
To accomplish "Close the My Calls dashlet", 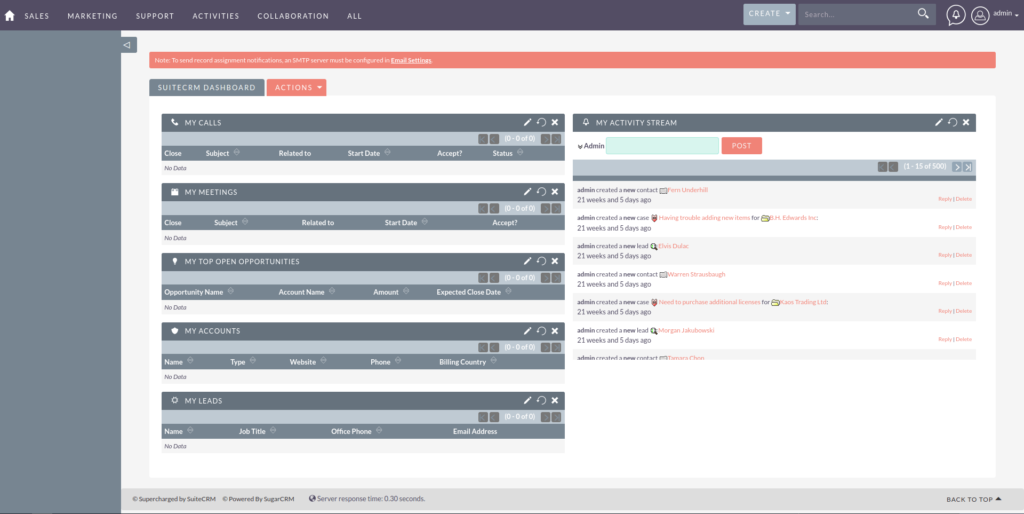I will (x=554, y=122).
